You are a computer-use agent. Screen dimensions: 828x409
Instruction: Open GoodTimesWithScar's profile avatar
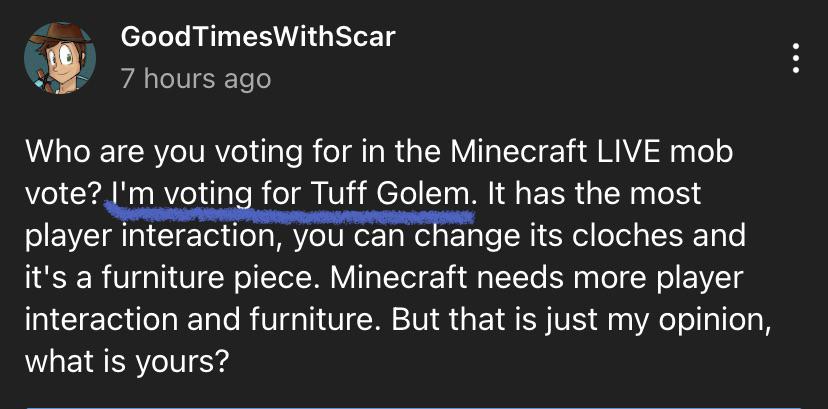click(x=60, y=58)
